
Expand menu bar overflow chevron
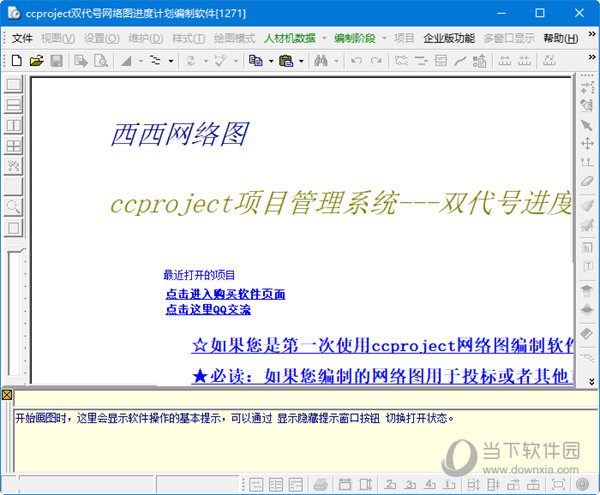[x=592, y=34]
